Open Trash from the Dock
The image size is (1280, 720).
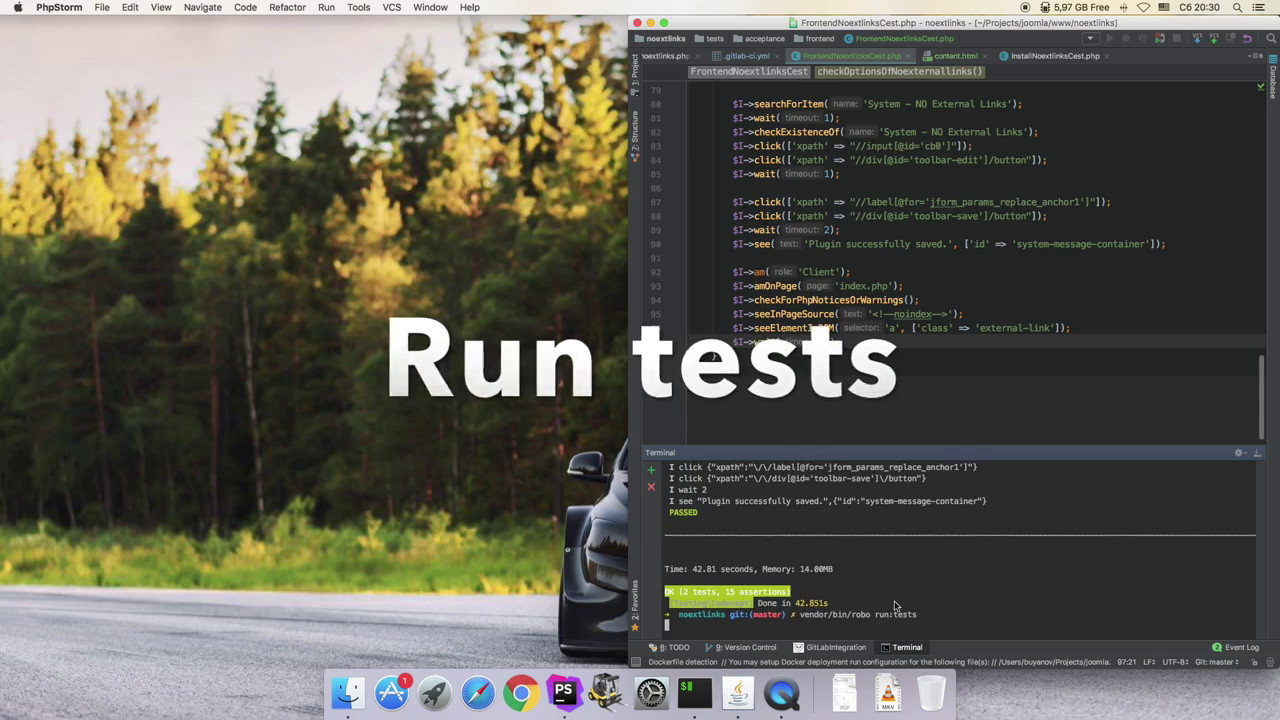(x=931, y=692)
